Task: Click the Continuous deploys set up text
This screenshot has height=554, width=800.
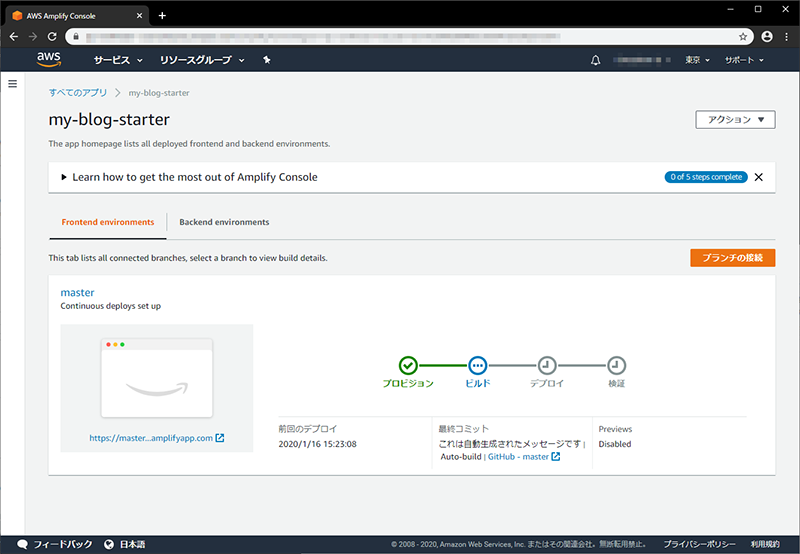Action: tap(111, 306)
